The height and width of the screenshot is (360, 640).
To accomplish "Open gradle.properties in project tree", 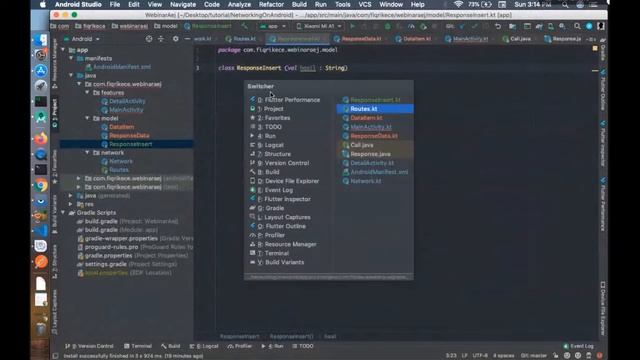I will [109, 256].
